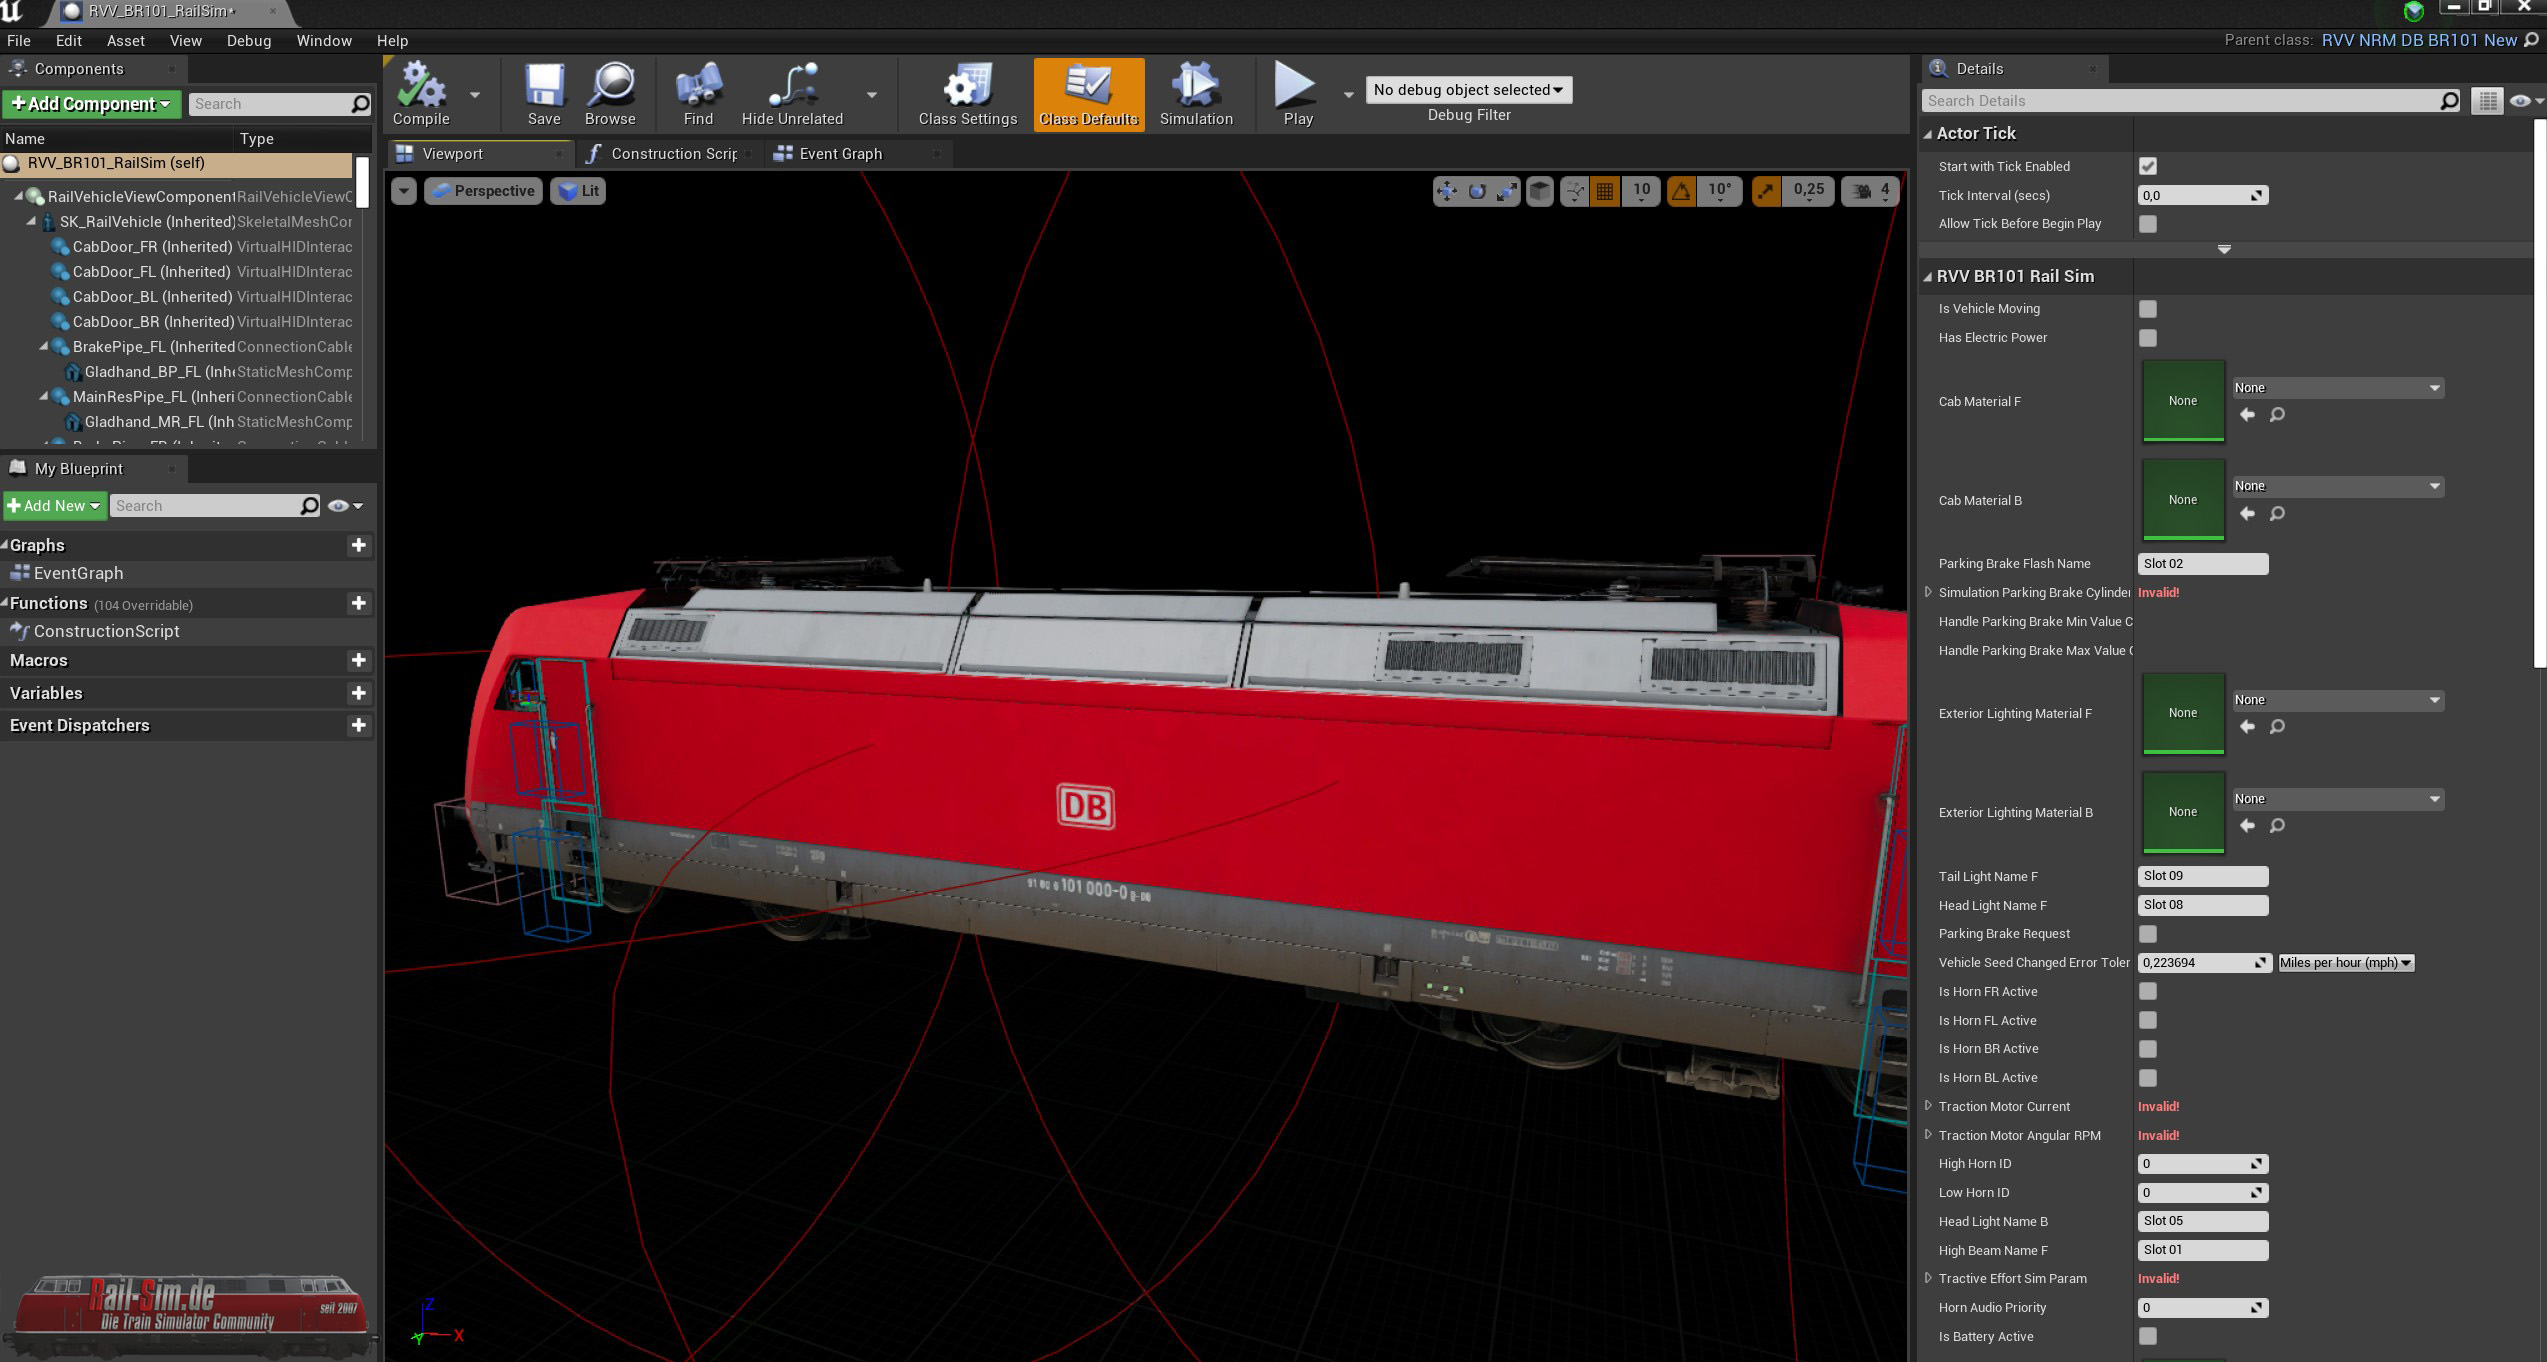
Task: Enable Allow Tick Before Begin Play
Action: (2147, 224)
